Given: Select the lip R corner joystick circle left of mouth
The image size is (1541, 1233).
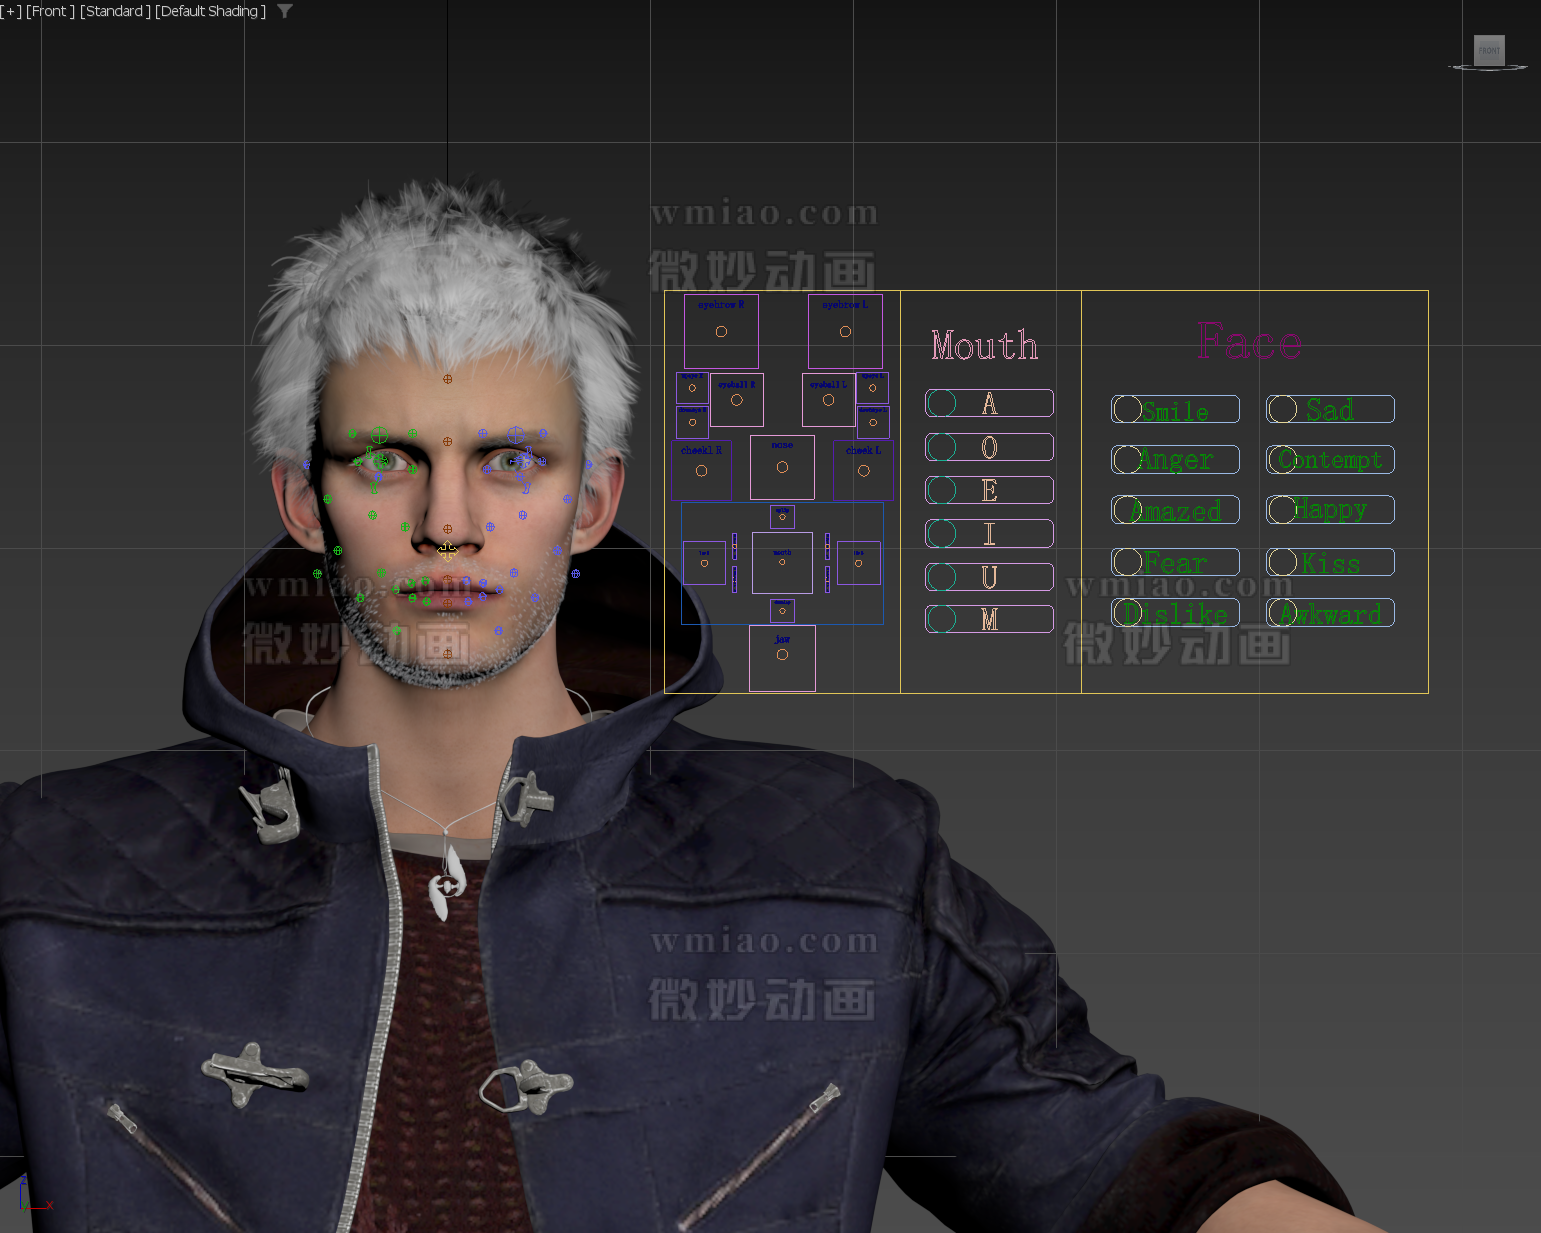Looking at the screenshot, I should (x=704, y=563).
